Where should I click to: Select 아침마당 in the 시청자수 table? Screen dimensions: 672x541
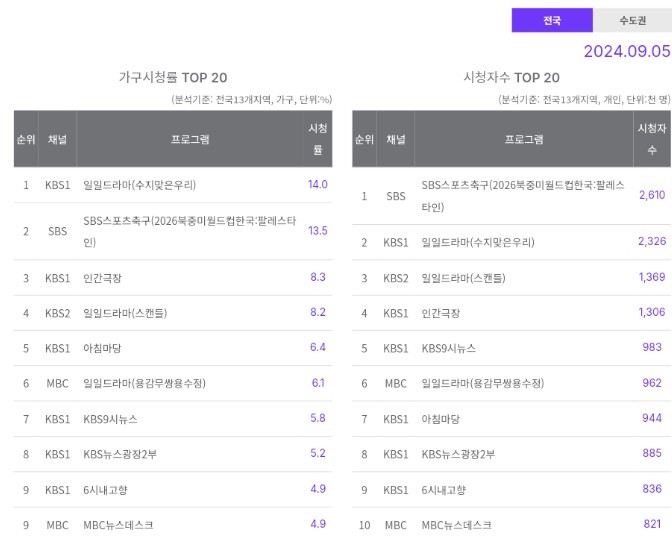442,417
